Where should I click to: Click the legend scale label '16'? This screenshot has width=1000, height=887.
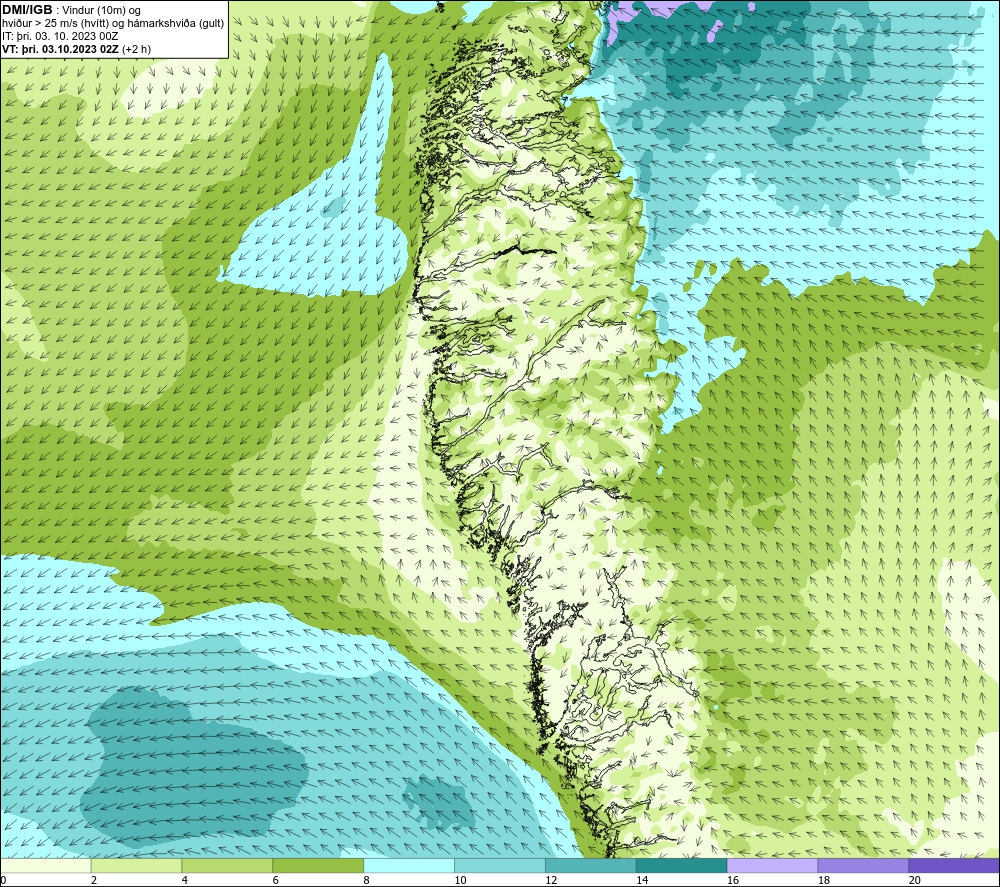click(x=733, y=880)
